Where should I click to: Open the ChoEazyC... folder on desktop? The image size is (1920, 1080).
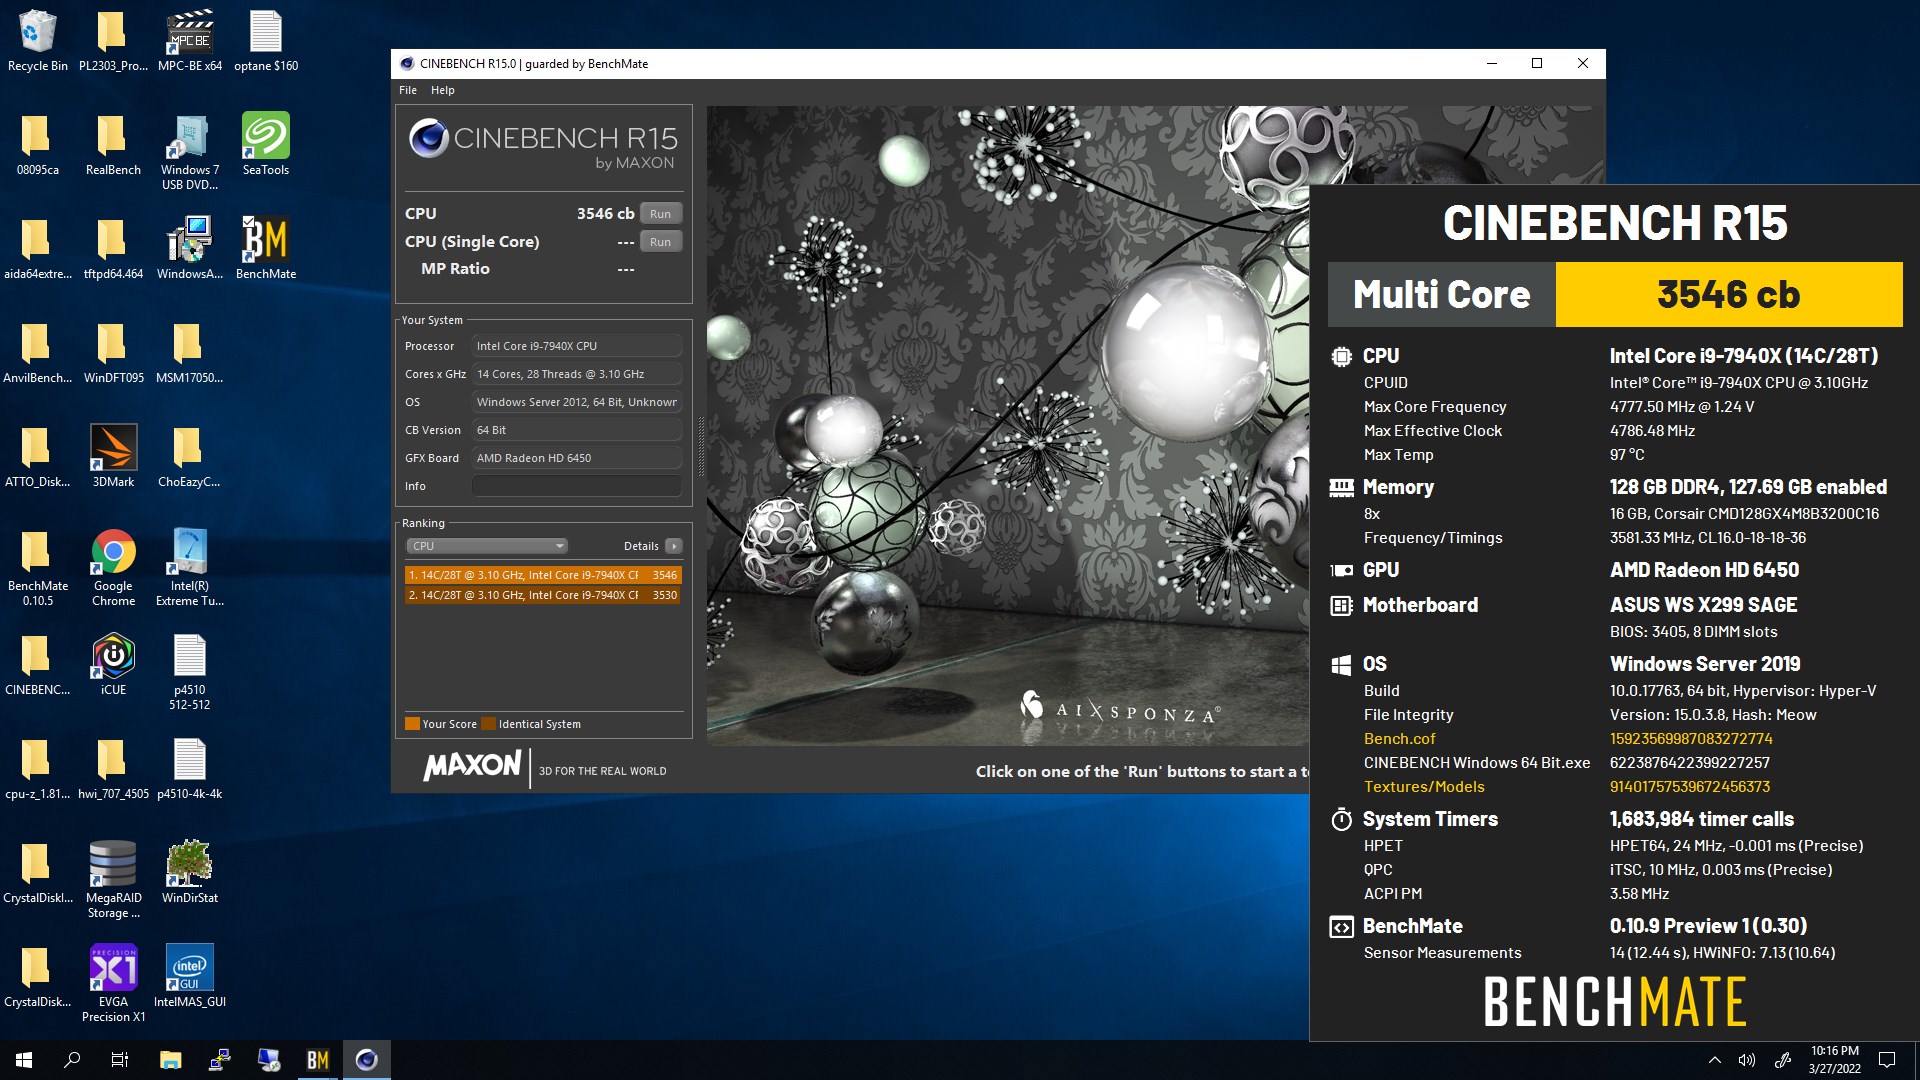click(x=189, y=456)
